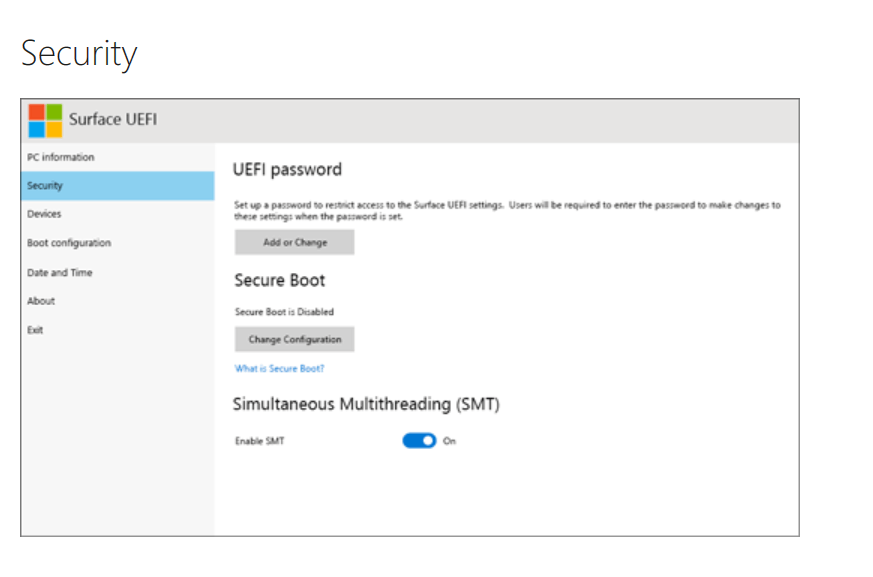This screenshot has width=873, height=577.
Task: Click the Simultaneous Multithreading (SMT) heading
Action: (x=366, y=404)
